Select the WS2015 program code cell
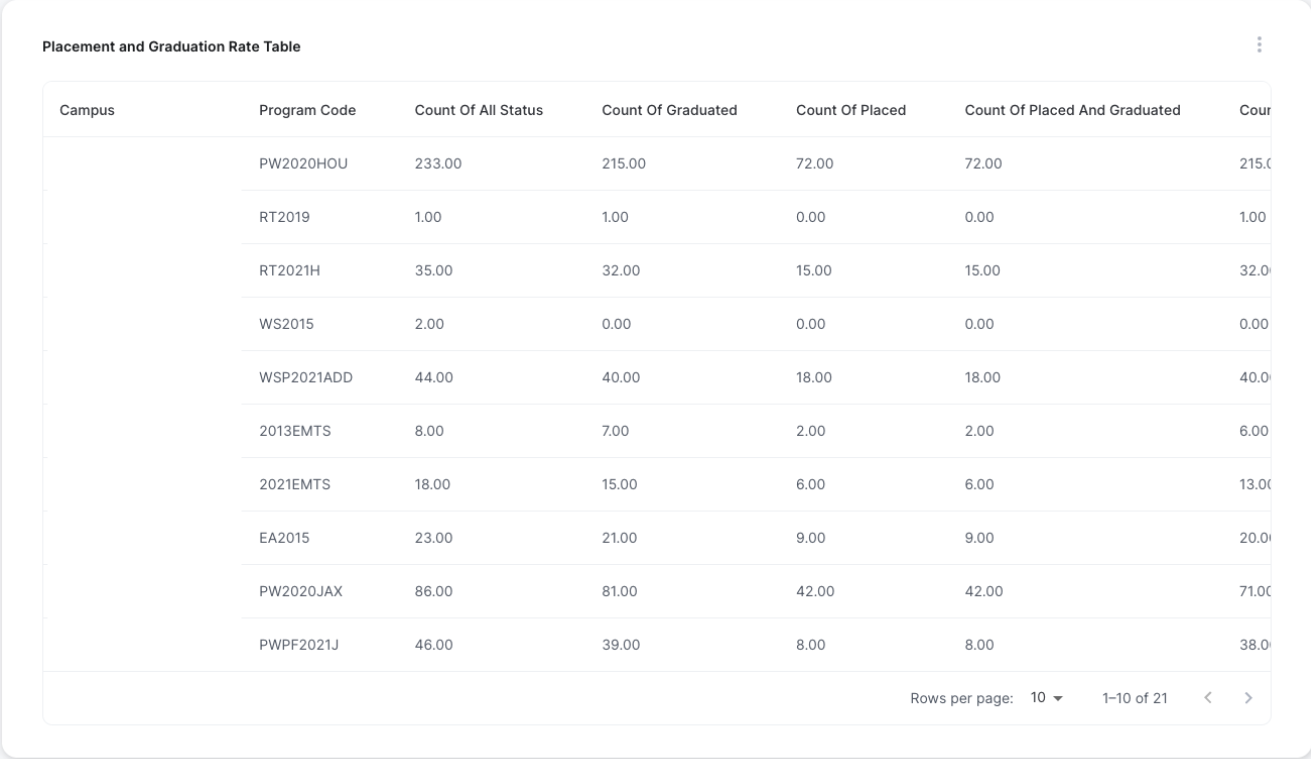The height and width of the screenshot is (759, 1311). (x=285, y=324)
